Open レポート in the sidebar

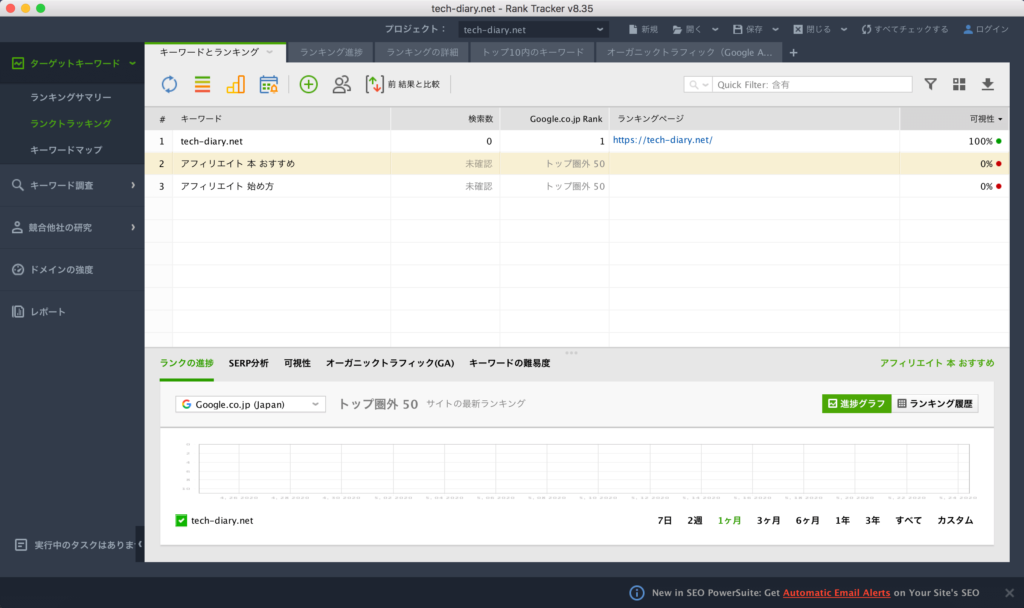point(72,312)
